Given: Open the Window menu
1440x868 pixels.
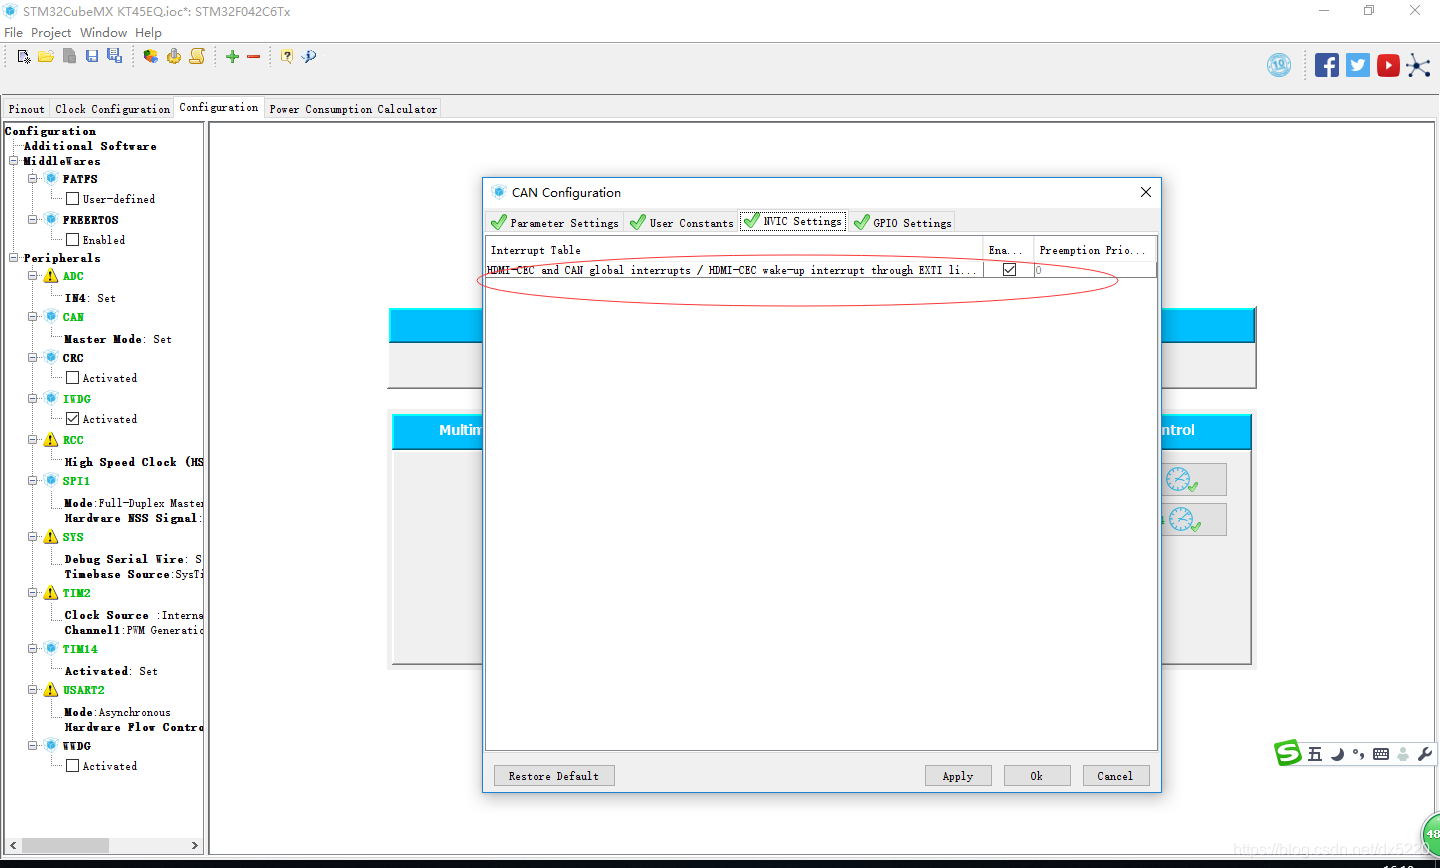Looking at the screenshot, I should pos(104,33).
